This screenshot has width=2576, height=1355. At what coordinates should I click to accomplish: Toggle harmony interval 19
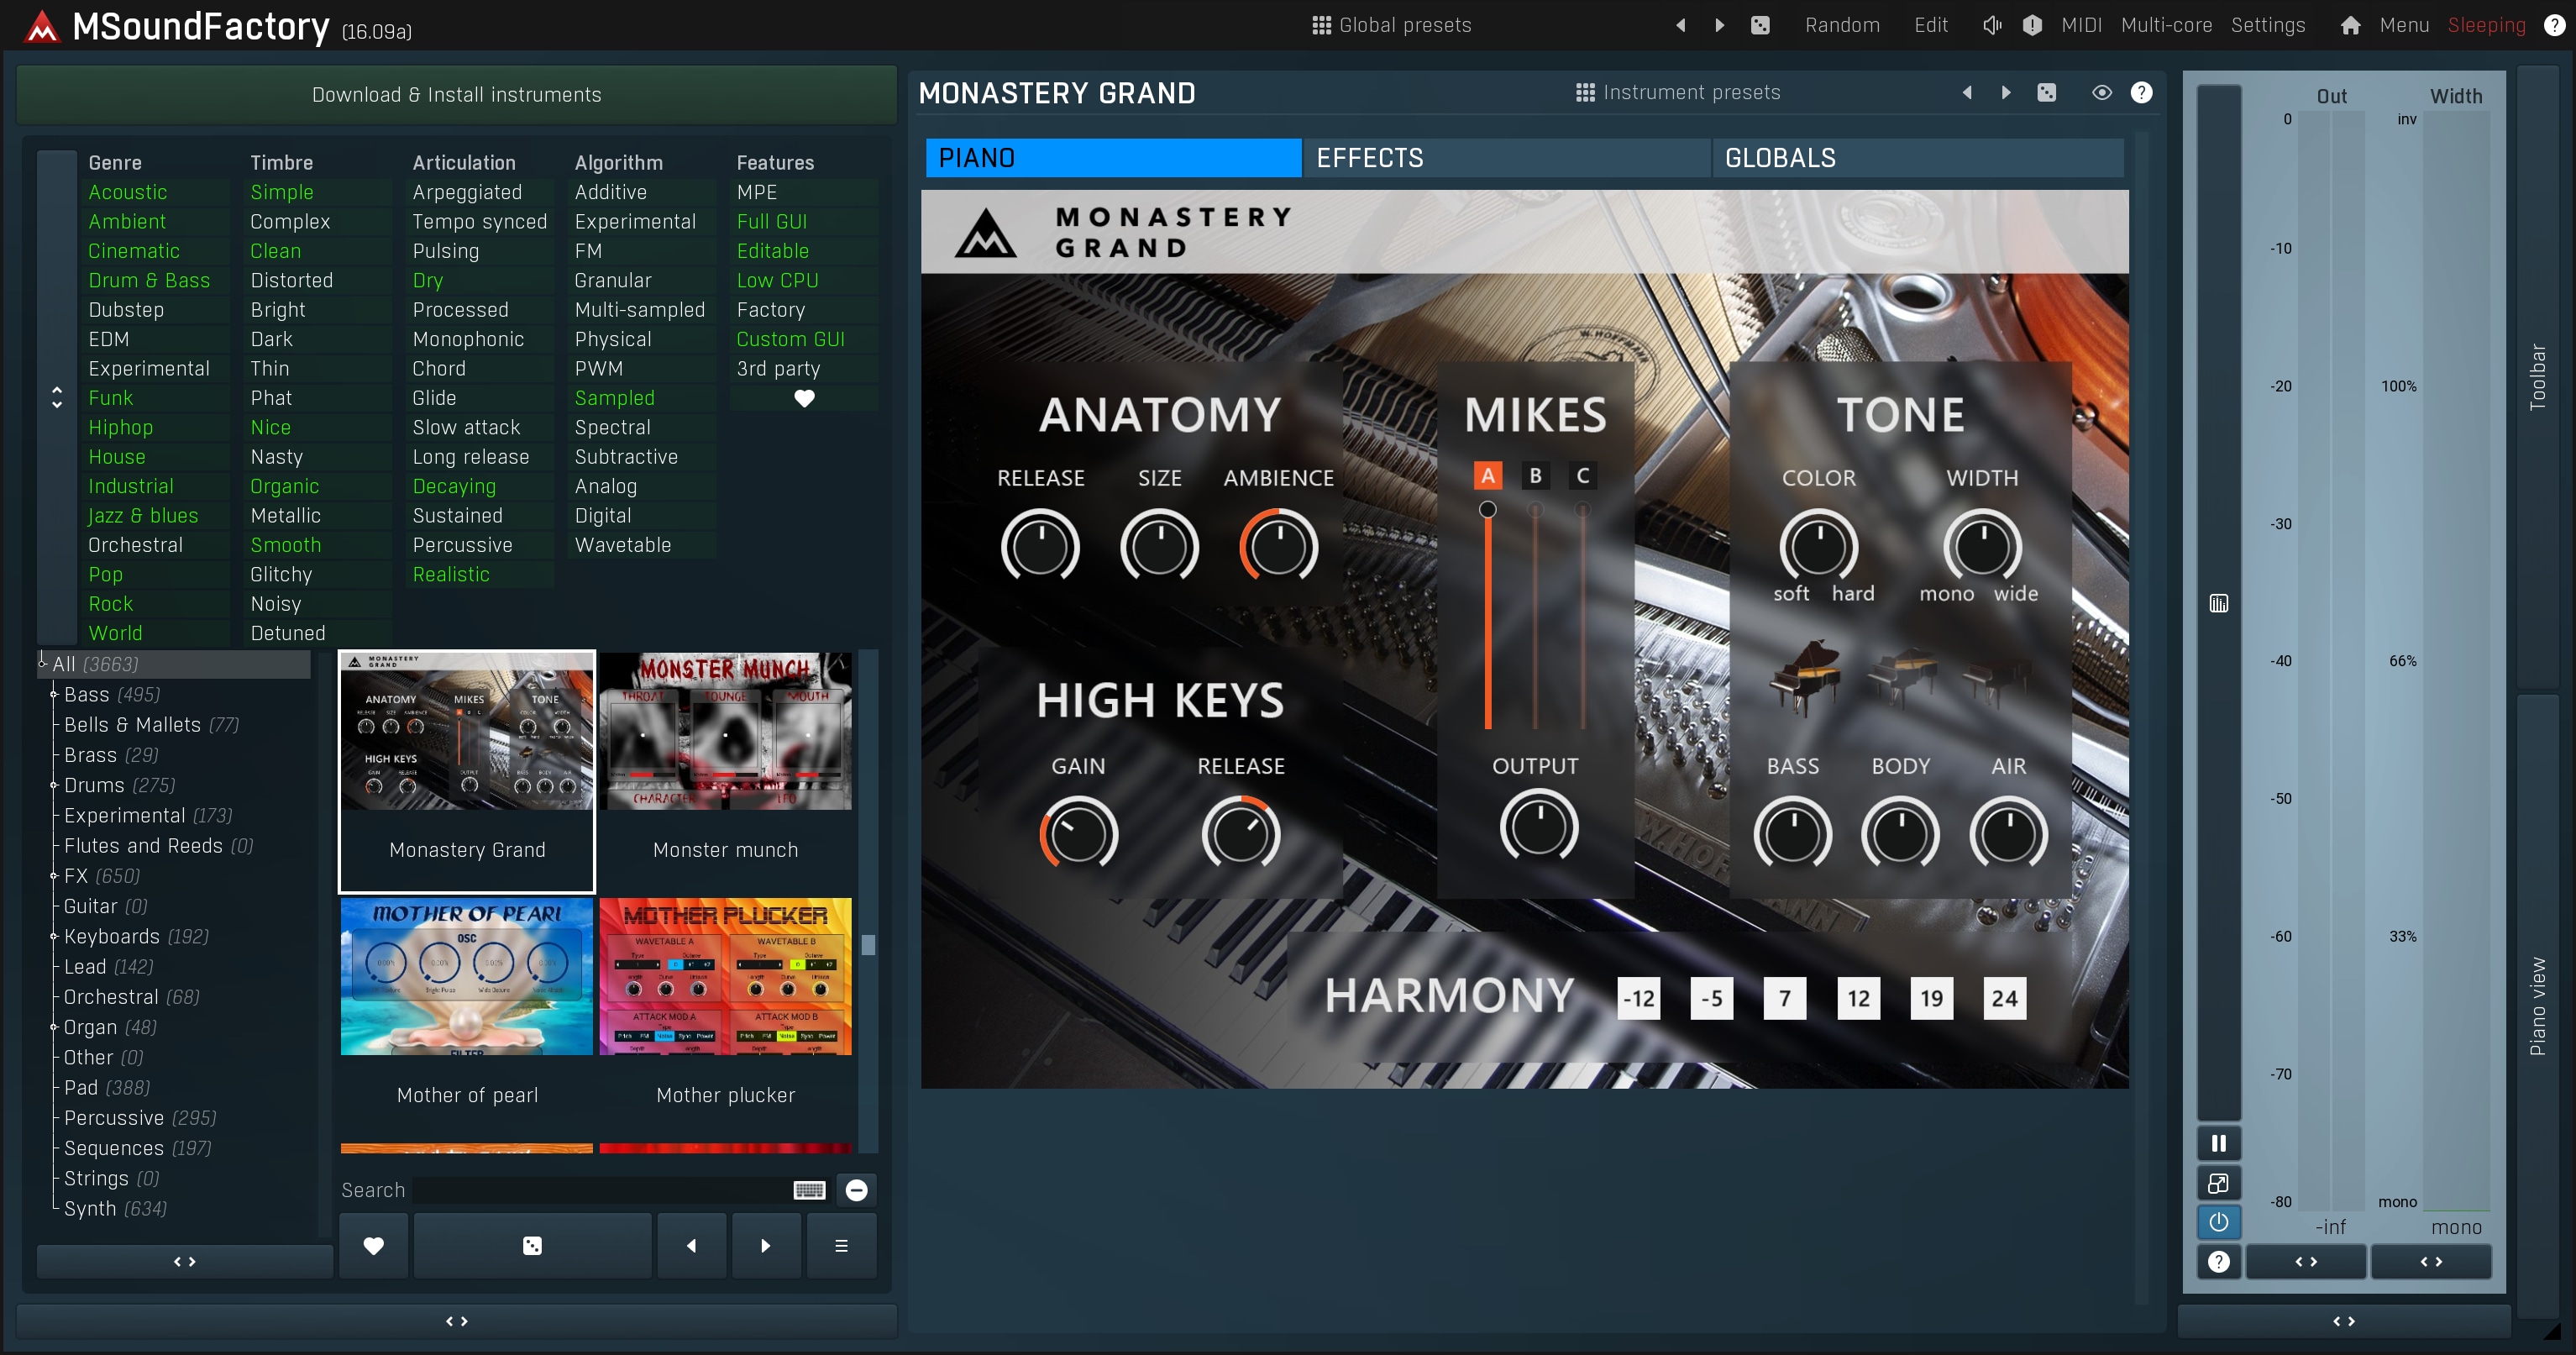tap(1931, 998)
